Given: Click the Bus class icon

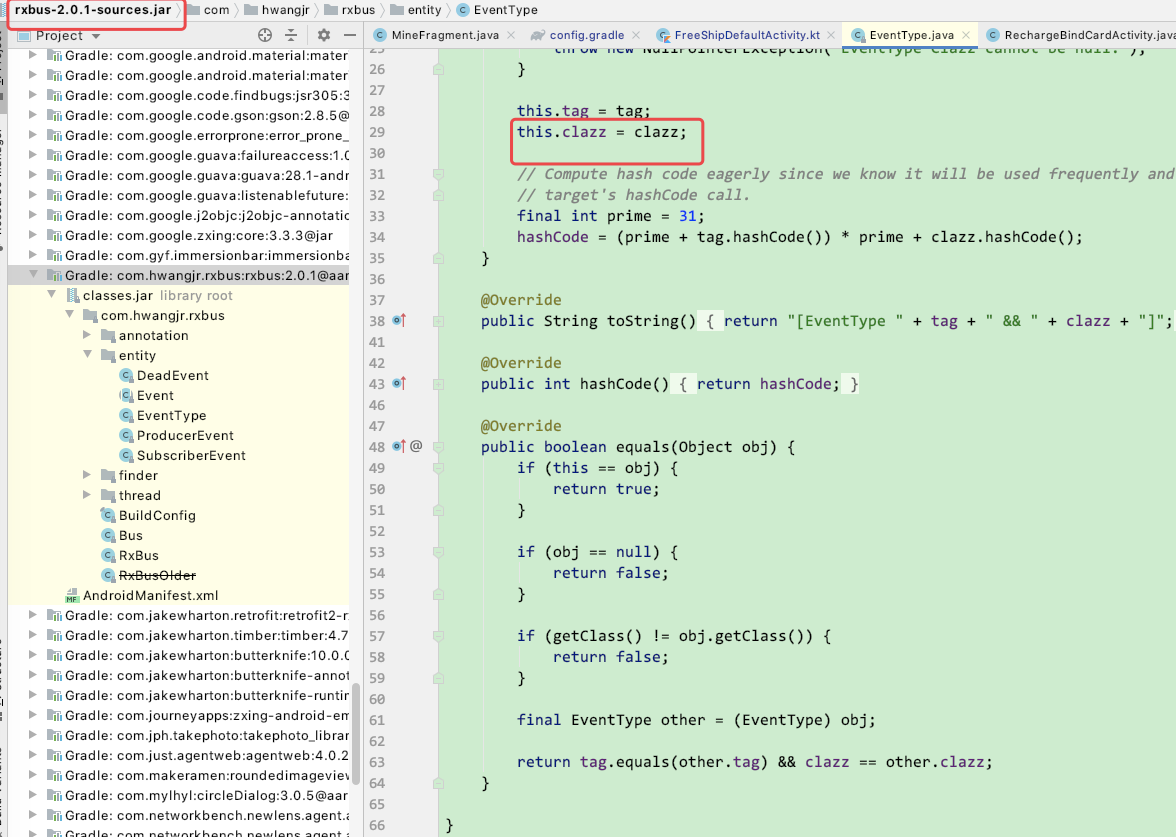Looking at the screenshot, I should click(107, 535).
